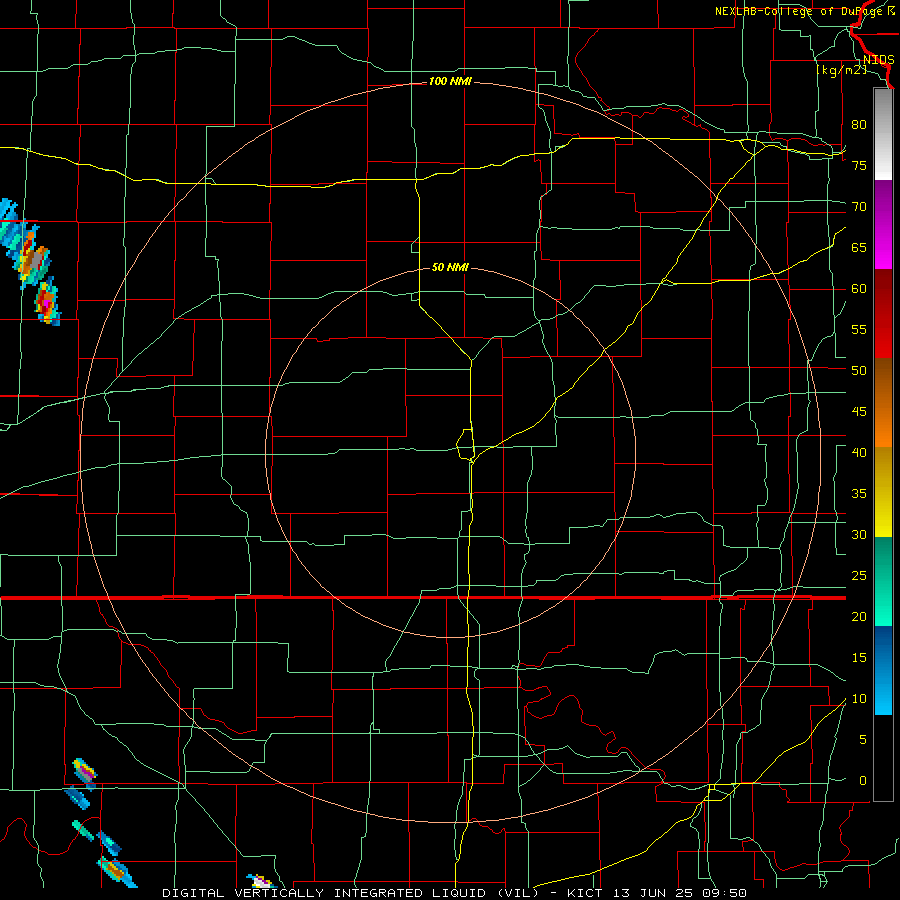Click the 35 value on the color scale

point(859,494)
